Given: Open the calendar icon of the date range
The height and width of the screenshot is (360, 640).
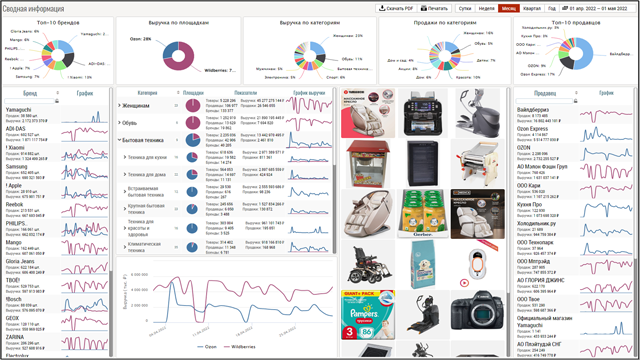Looking at the screenshot, I should (x=565, y=8).
